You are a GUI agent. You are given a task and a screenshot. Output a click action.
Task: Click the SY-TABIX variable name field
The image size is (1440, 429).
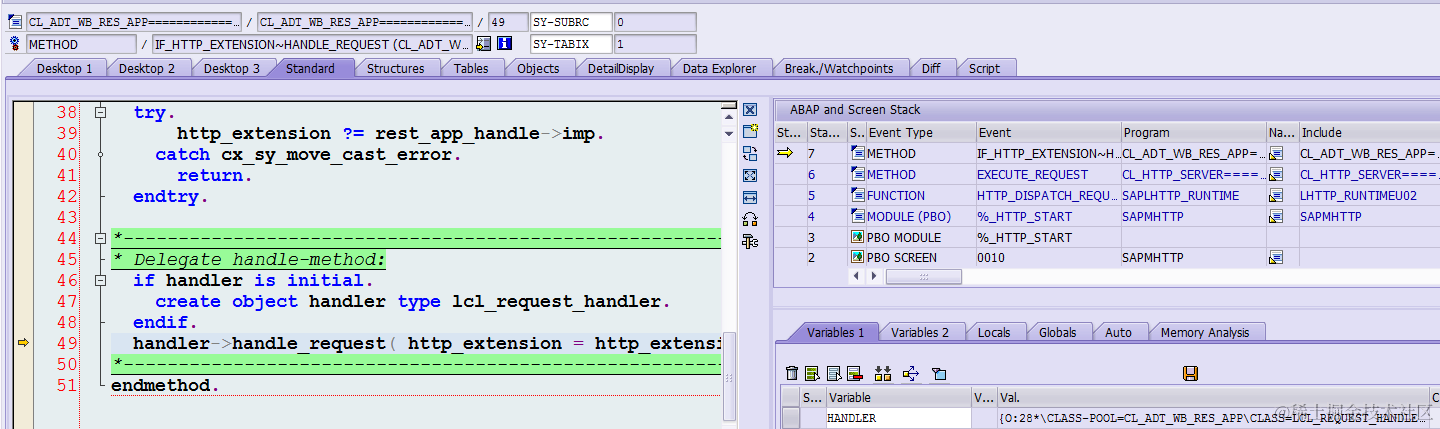point(570,44)
